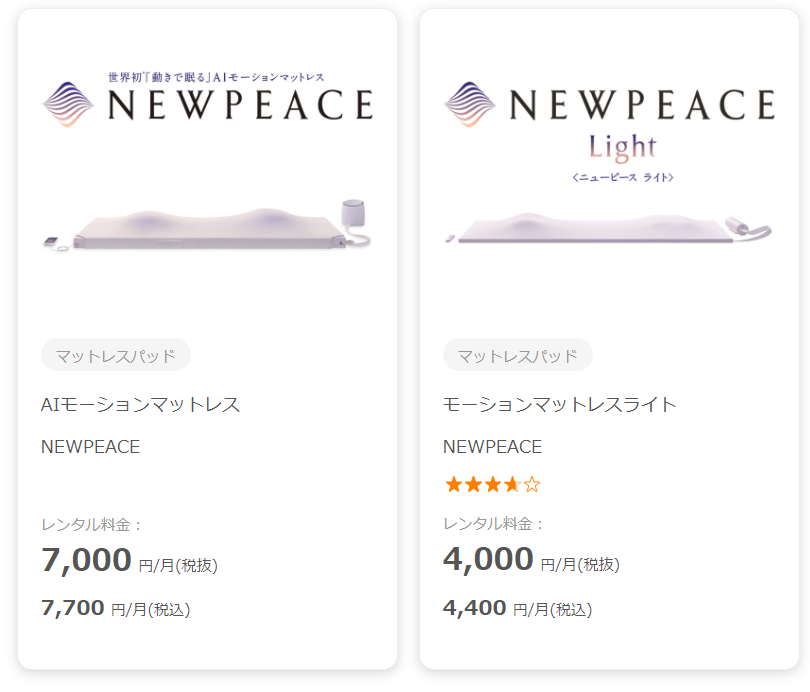Select the マットレスパッド tag on right card

[518, 355]
